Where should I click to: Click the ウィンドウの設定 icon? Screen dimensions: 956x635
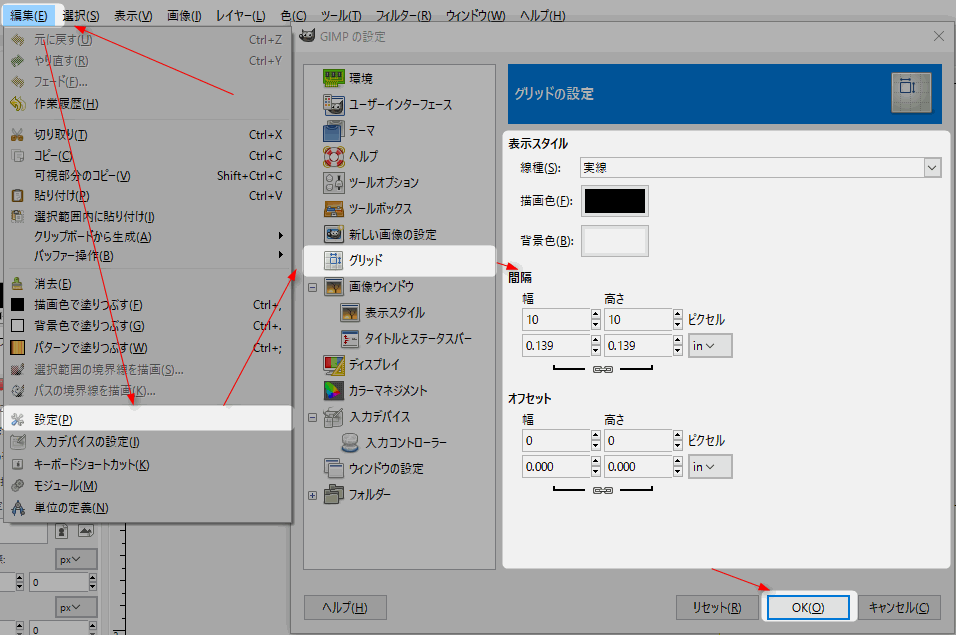334,469
